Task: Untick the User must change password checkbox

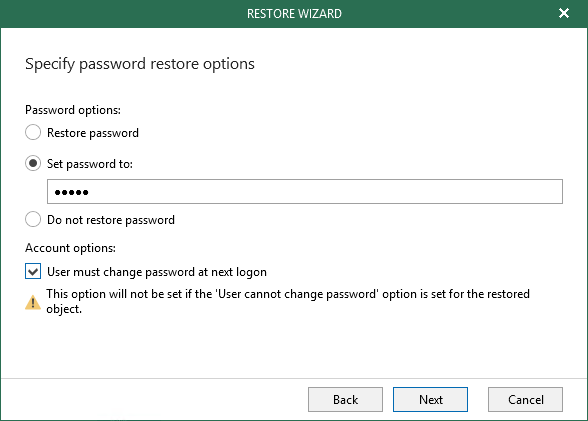Action: (x=33, y=271)
